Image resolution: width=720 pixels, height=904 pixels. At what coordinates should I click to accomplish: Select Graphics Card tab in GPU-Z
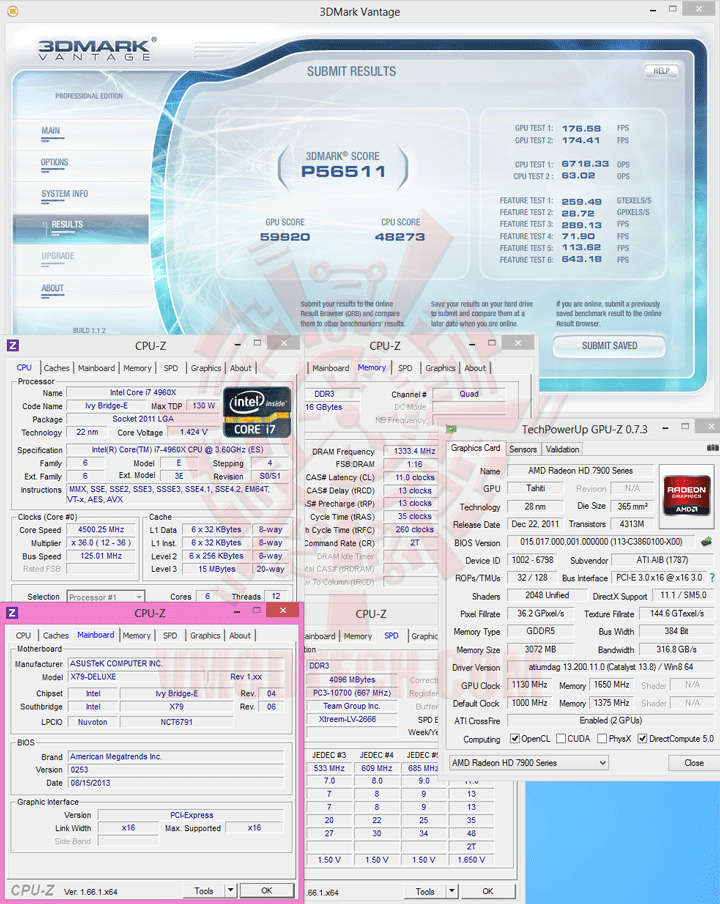(x=476, y=448)
